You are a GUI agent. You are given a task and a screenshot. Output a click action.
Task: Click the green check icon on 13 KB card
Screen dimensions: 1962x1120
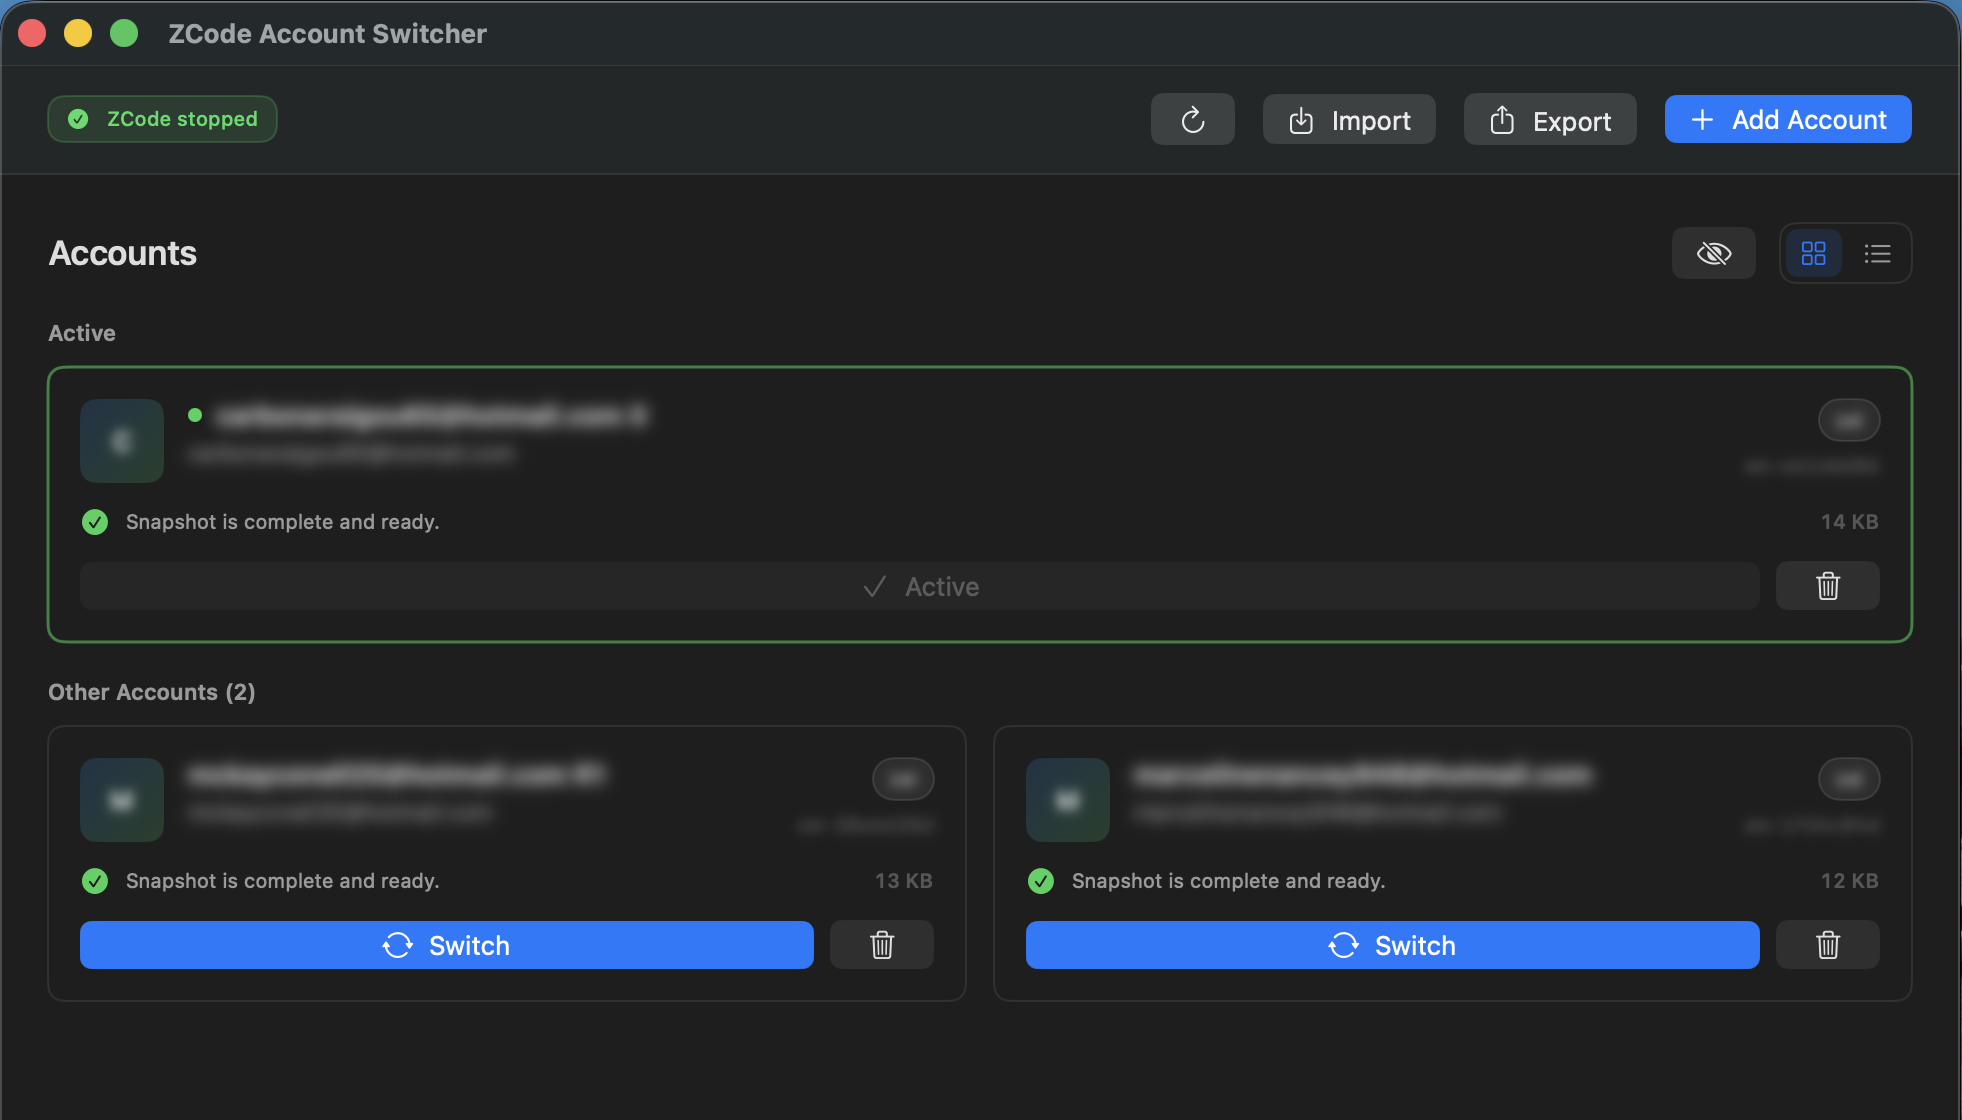95,881
